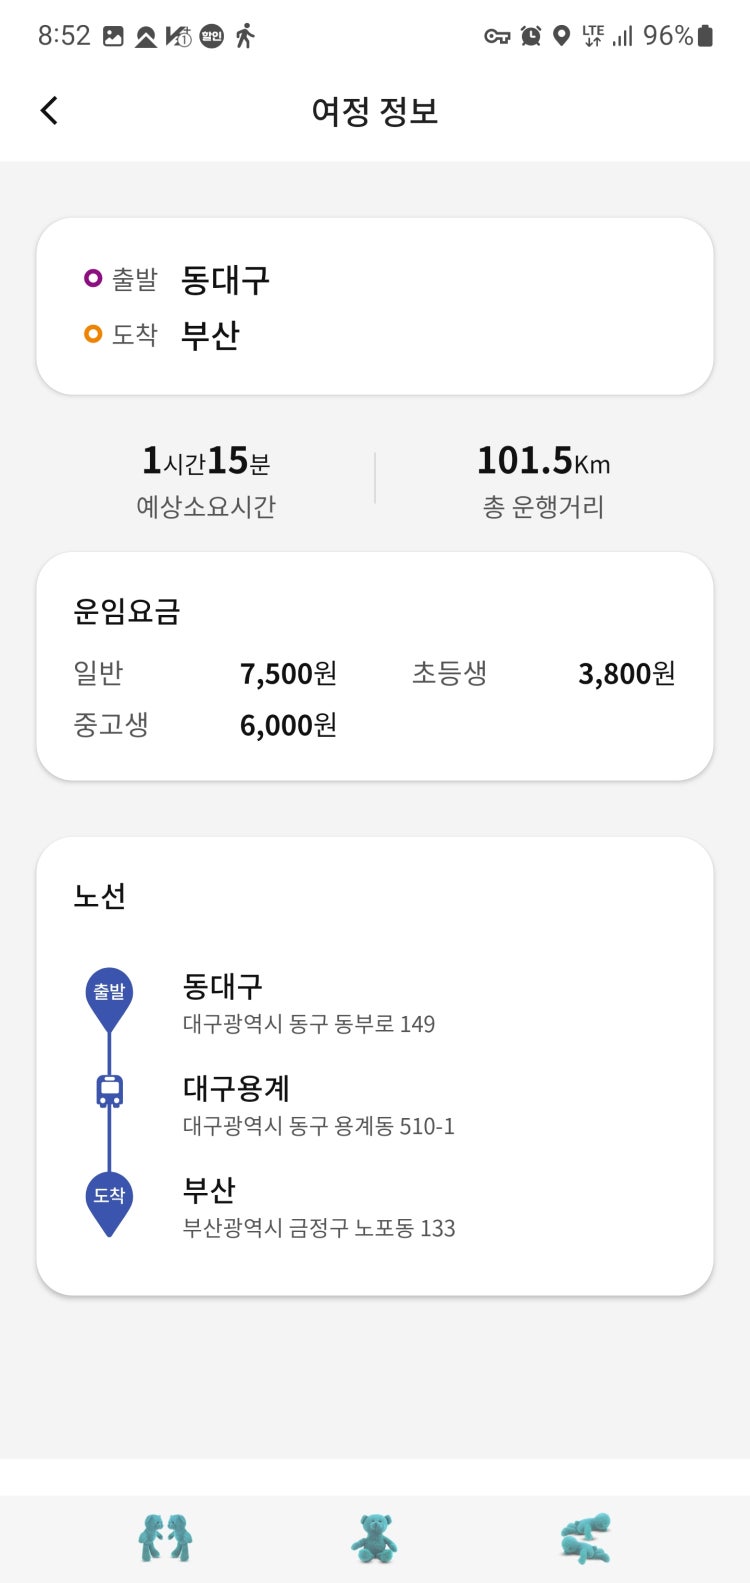Tap the lying figures icon
This screenshot has height=1583, width=750.
[x=585, y=1537]
